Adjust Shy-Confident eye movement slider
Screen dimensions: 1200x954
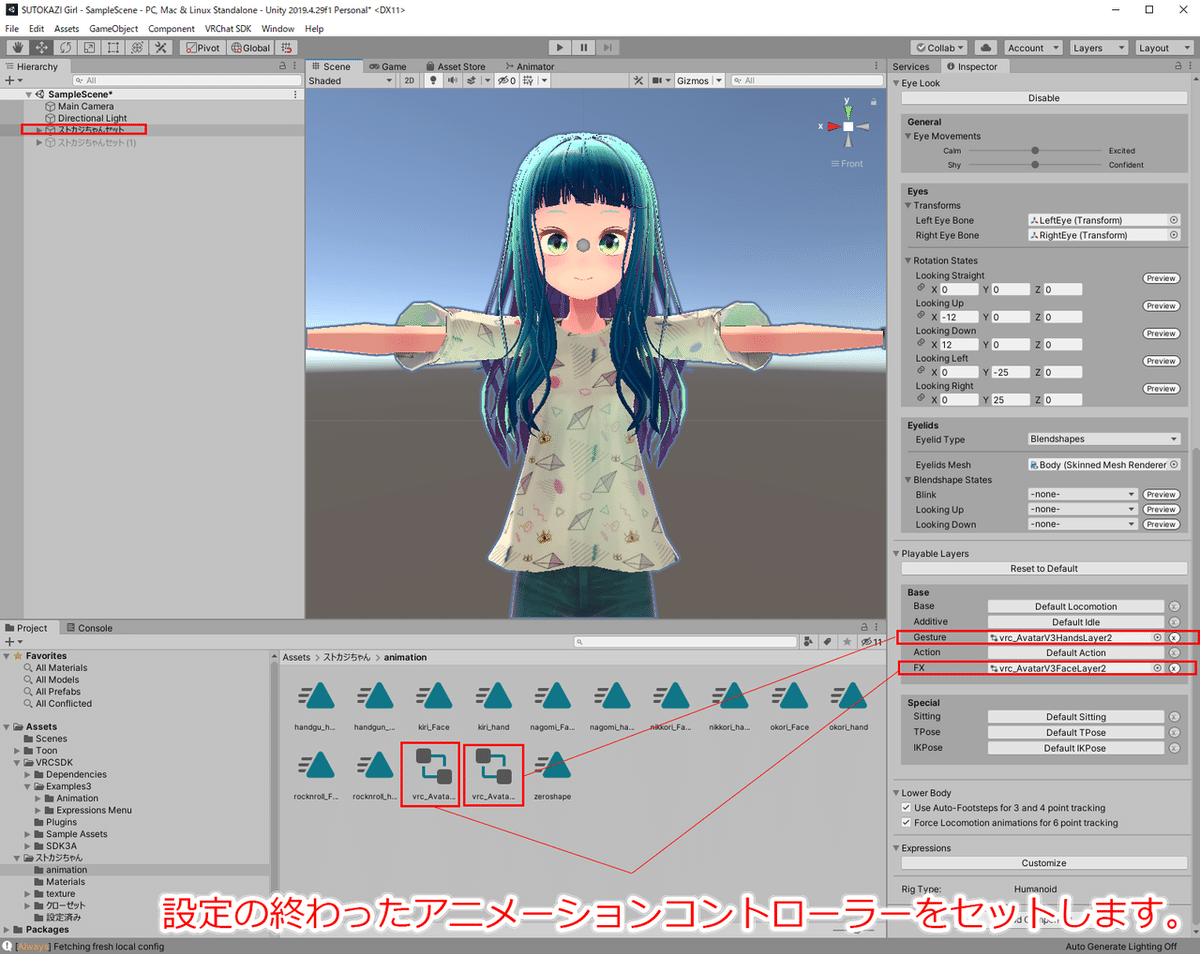pyautogui.click(x=1035, y=165)
